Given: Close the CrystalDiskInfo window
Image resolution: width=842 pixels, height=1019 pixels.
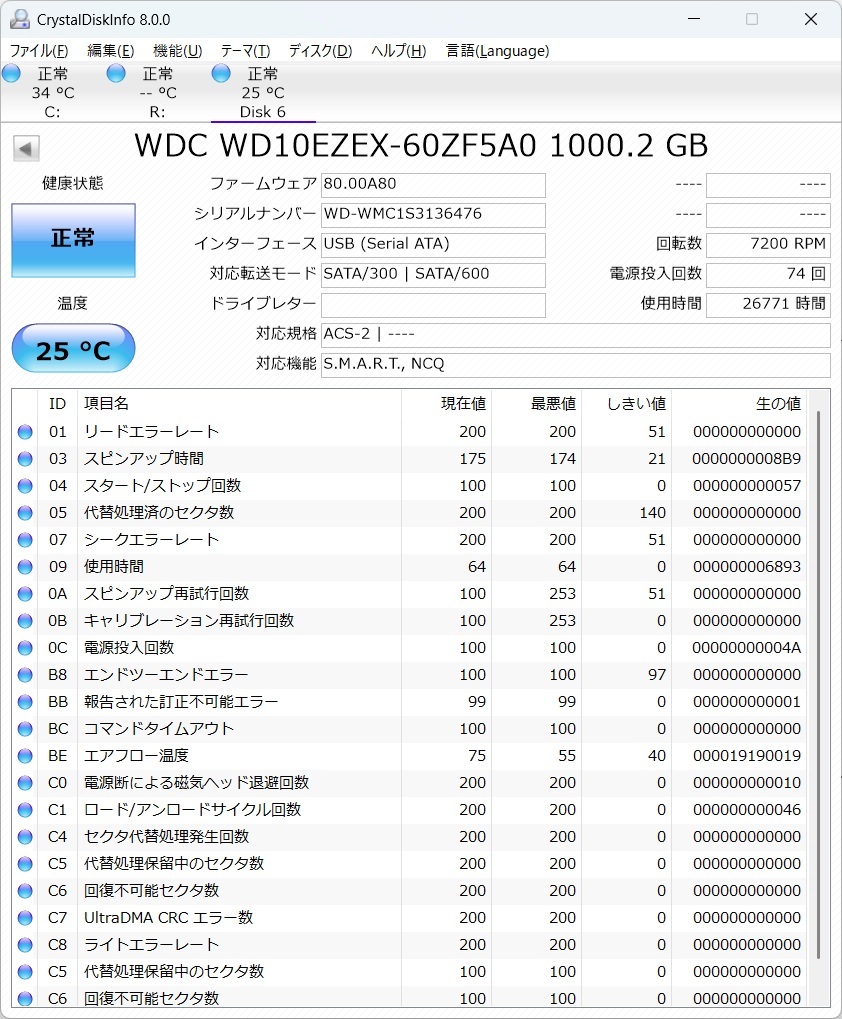Looking at the screenshot, I should coord(811,19).
